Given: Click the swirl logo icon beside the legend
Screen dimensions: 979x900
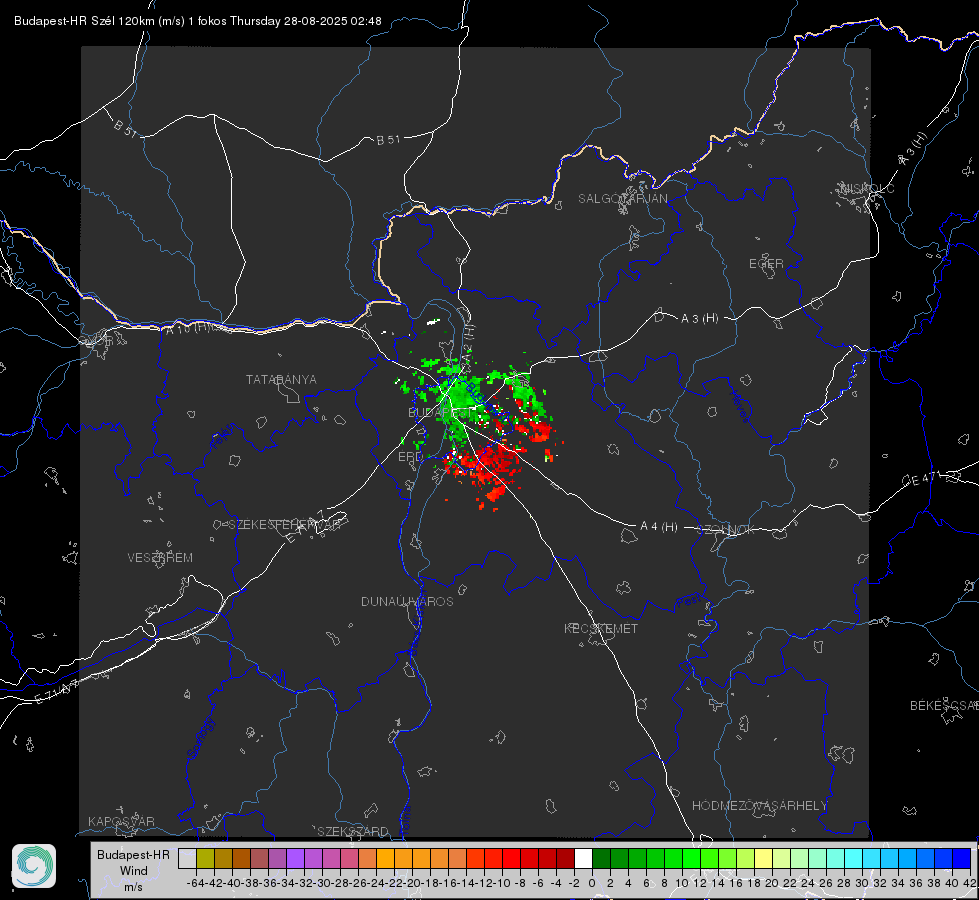Looking at the screenshot, I should 34,866.
